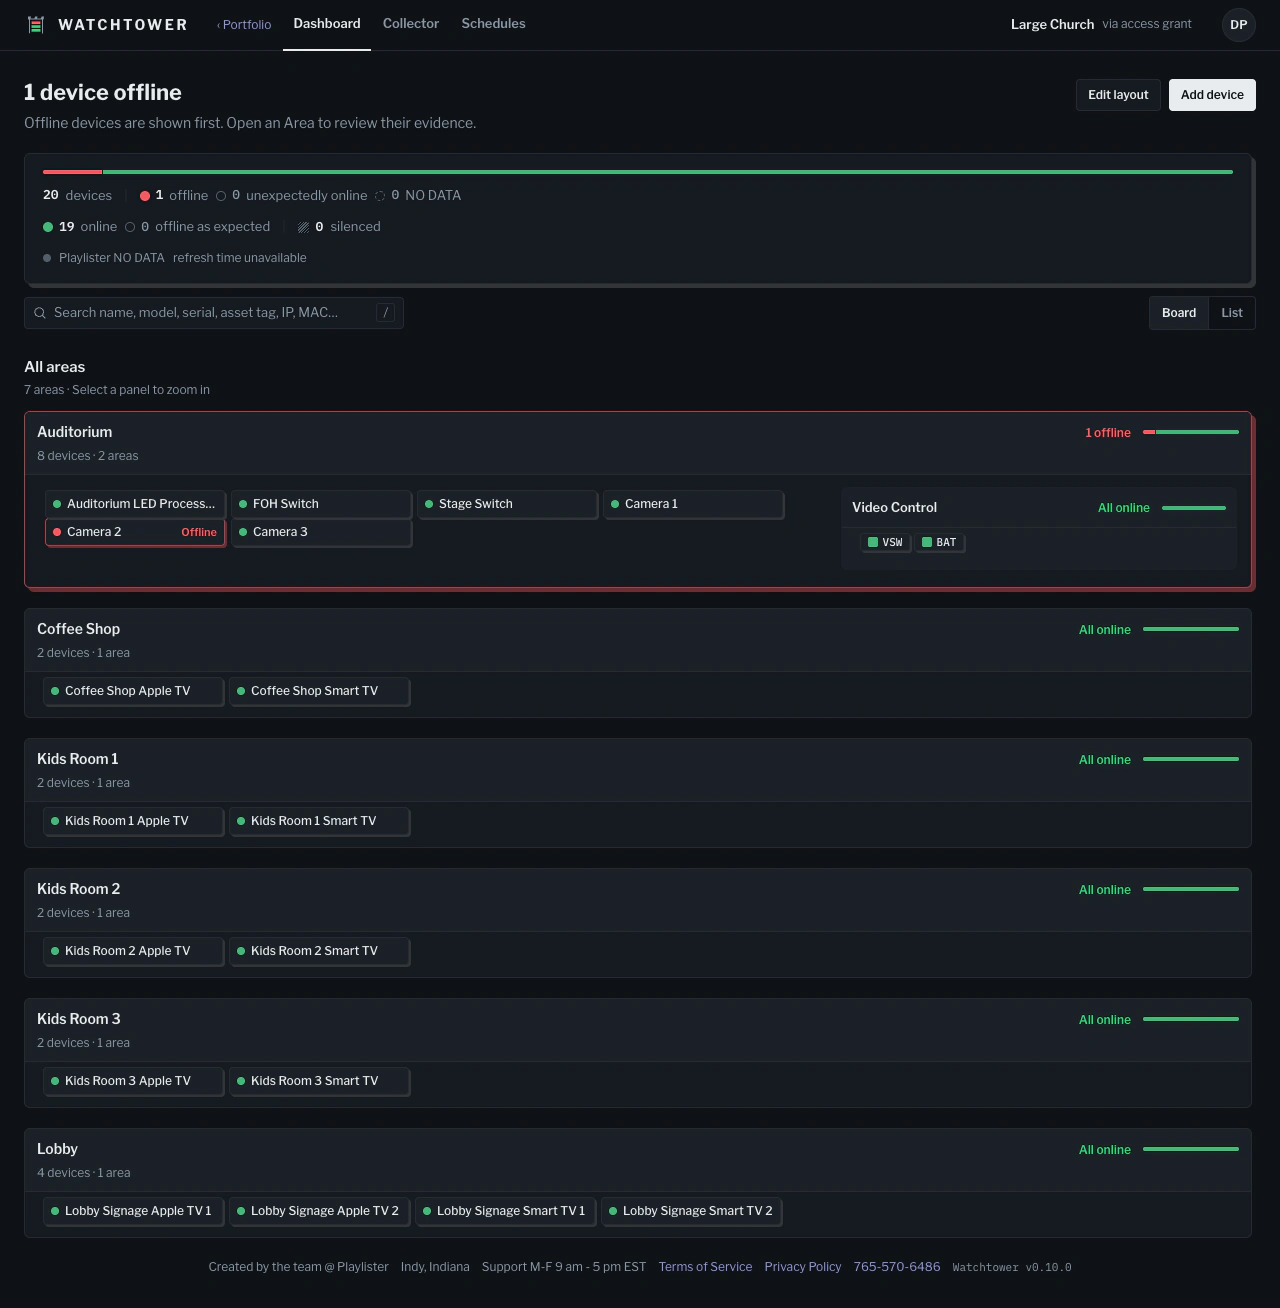
Task: Open the Auditorium area panel header
Action: point(638,443)
